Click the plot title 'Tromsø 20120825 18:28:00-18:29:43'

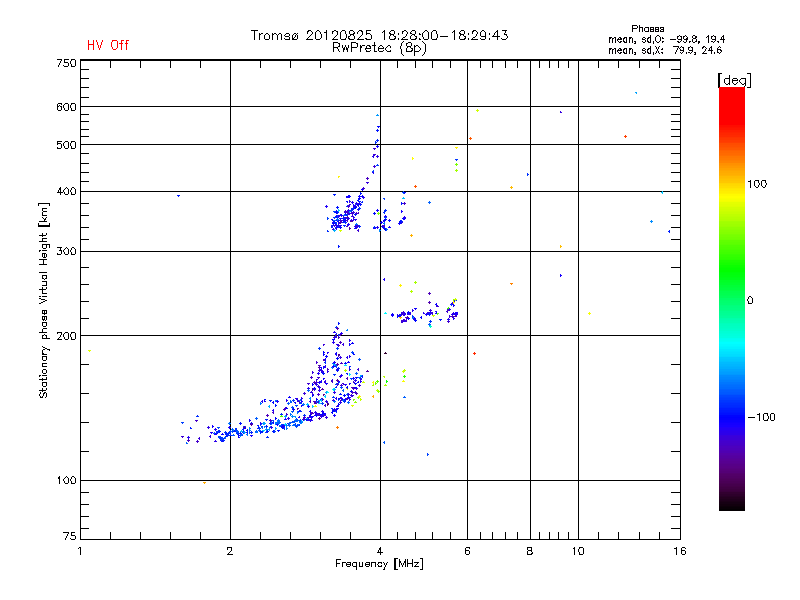[379, 35]
